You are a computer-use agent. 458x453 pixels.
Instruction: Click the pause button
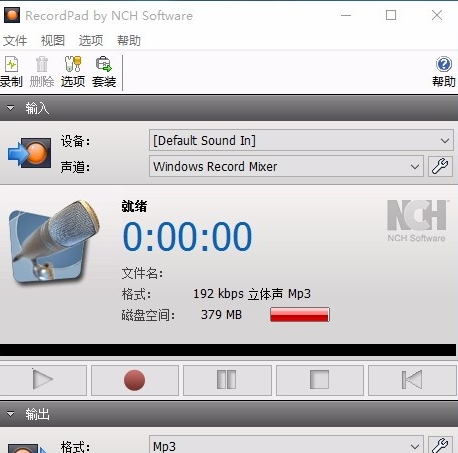227,380
